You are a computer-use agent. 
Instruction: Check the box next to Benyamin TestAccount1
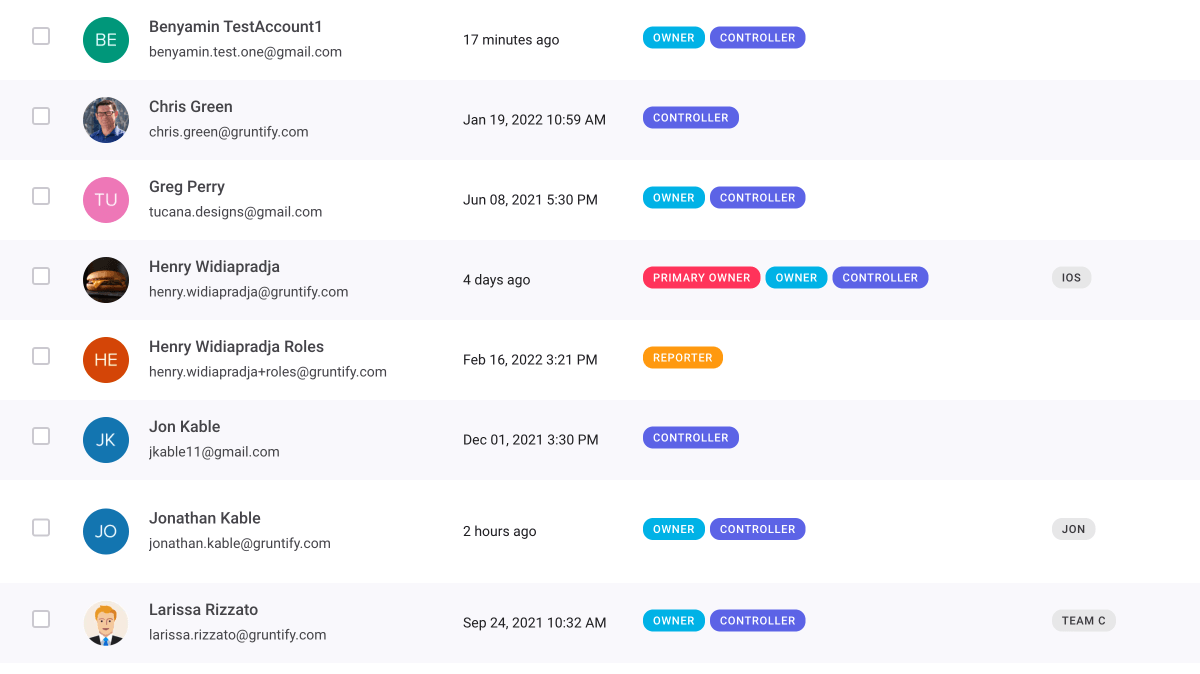pyautogui.click(x=40, y=34)
